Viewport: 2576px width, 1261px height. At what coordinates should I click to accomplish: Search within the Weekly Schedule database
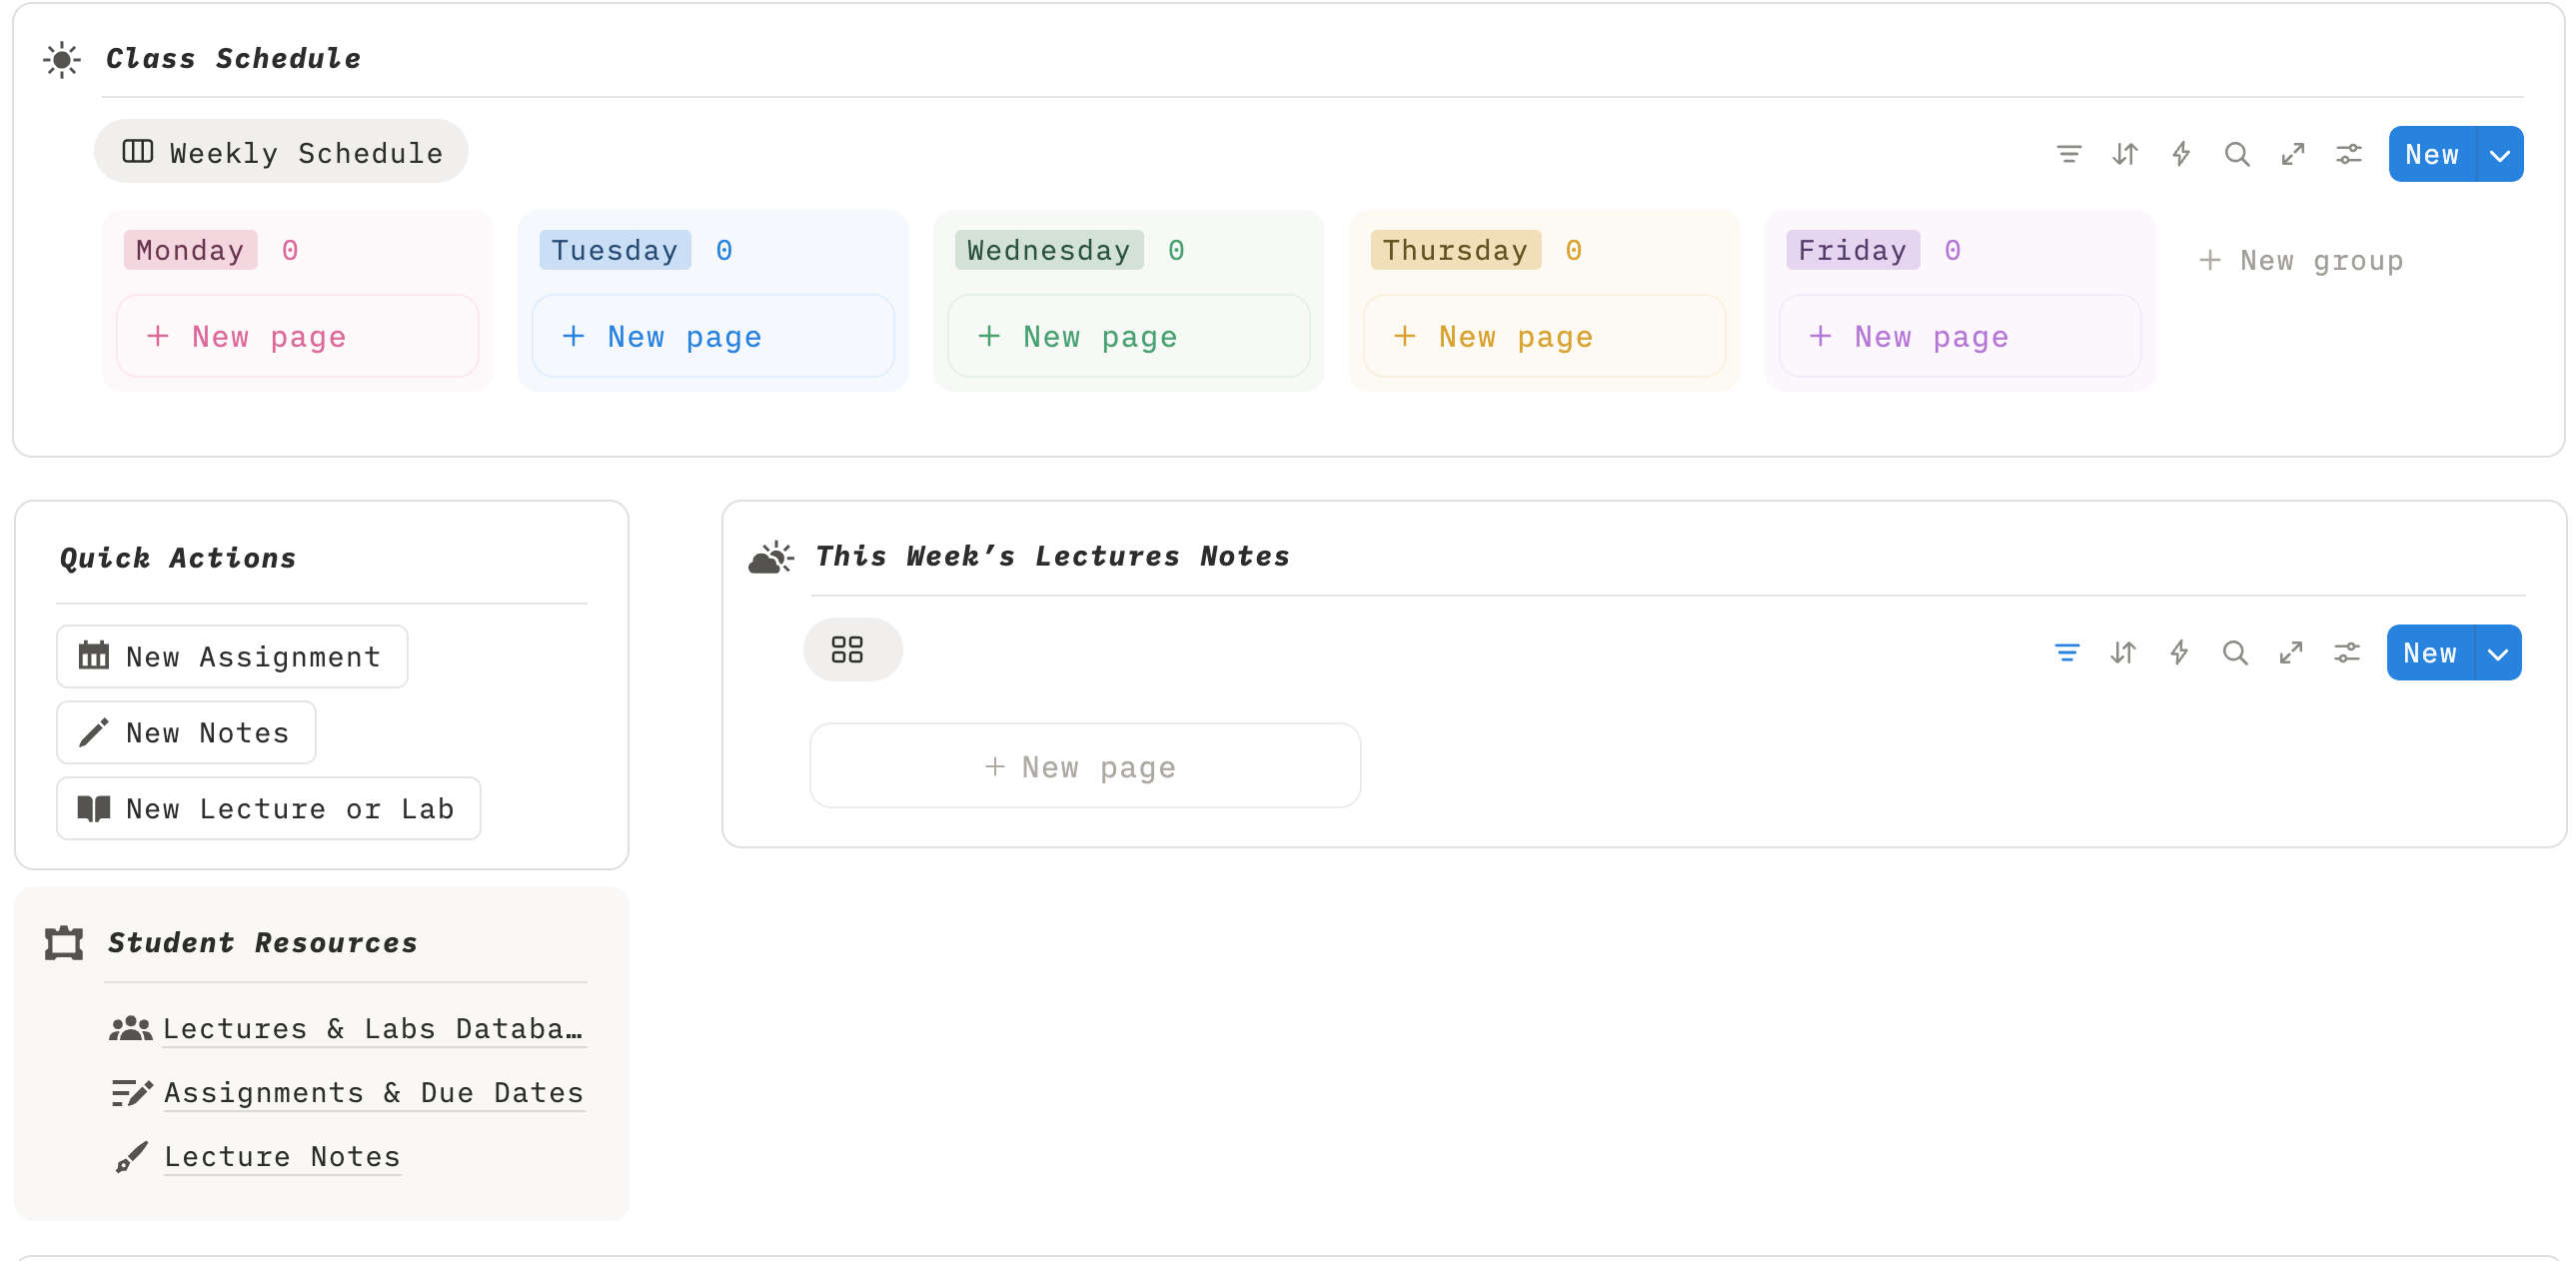(x=2237, y=154)
